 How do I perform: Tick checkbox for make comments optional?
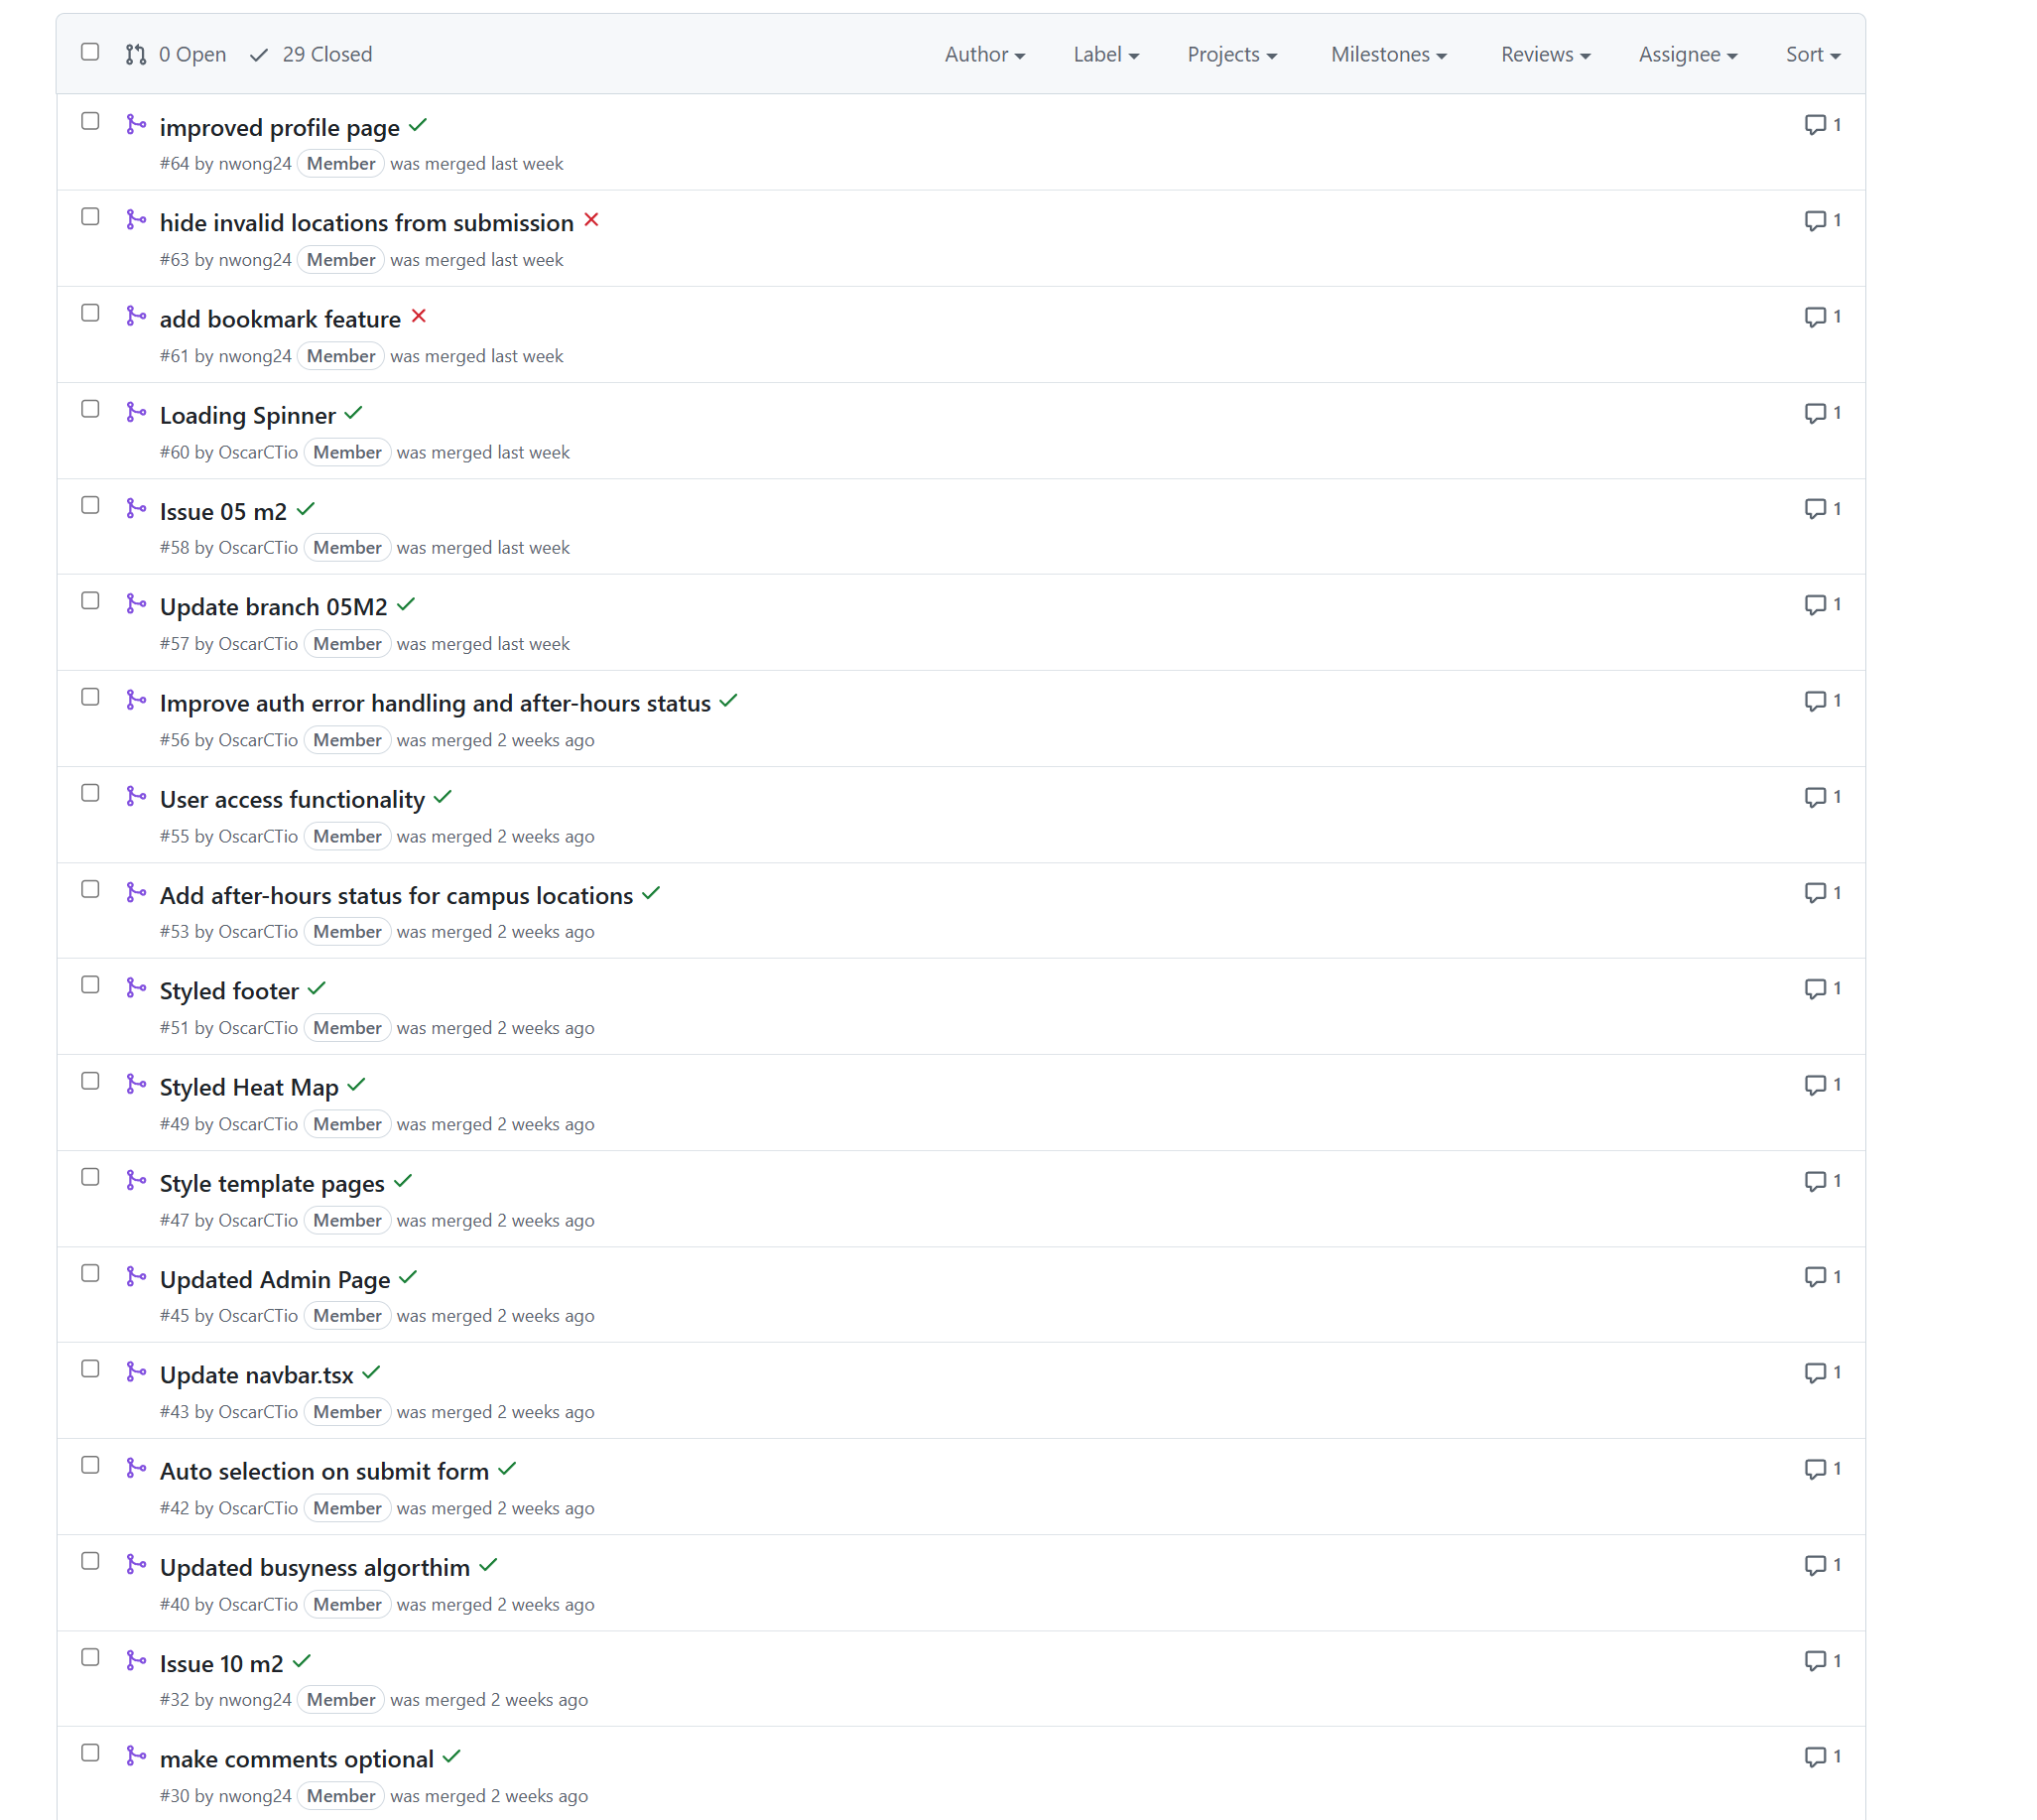[x=90, y=1754]
